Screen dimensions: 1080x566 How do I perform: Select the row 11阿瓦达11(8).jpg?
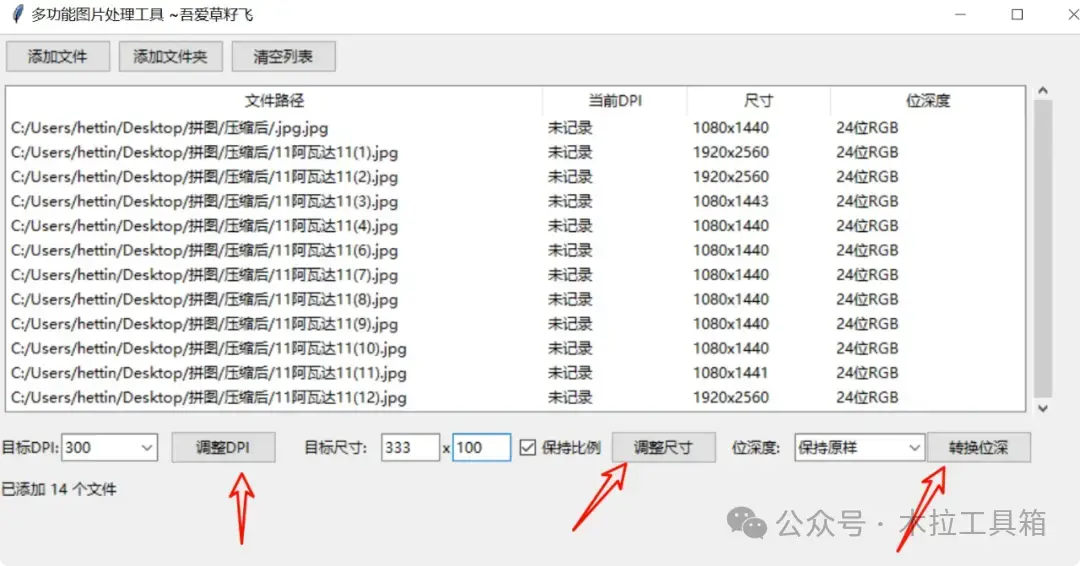[515, 299]
